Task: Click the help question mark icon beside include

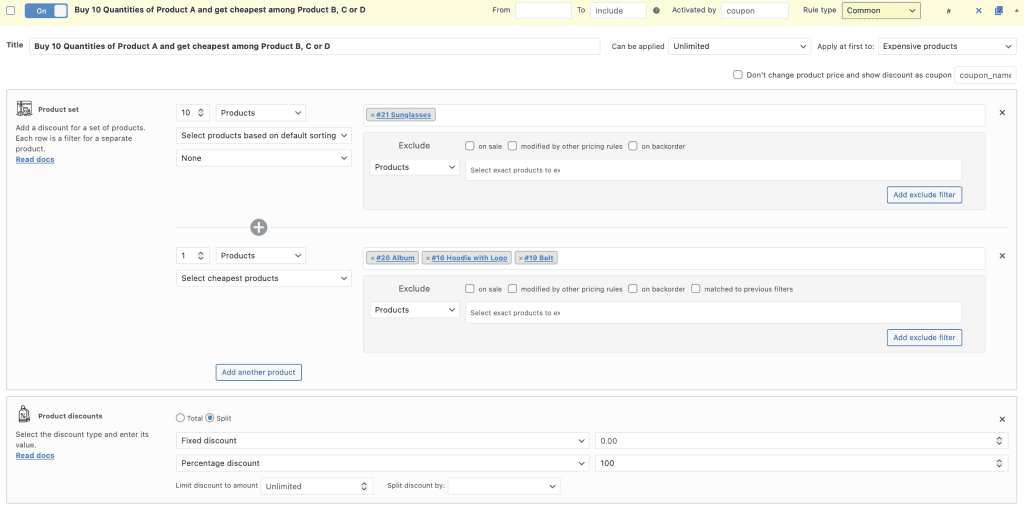Action: point(656,11)
